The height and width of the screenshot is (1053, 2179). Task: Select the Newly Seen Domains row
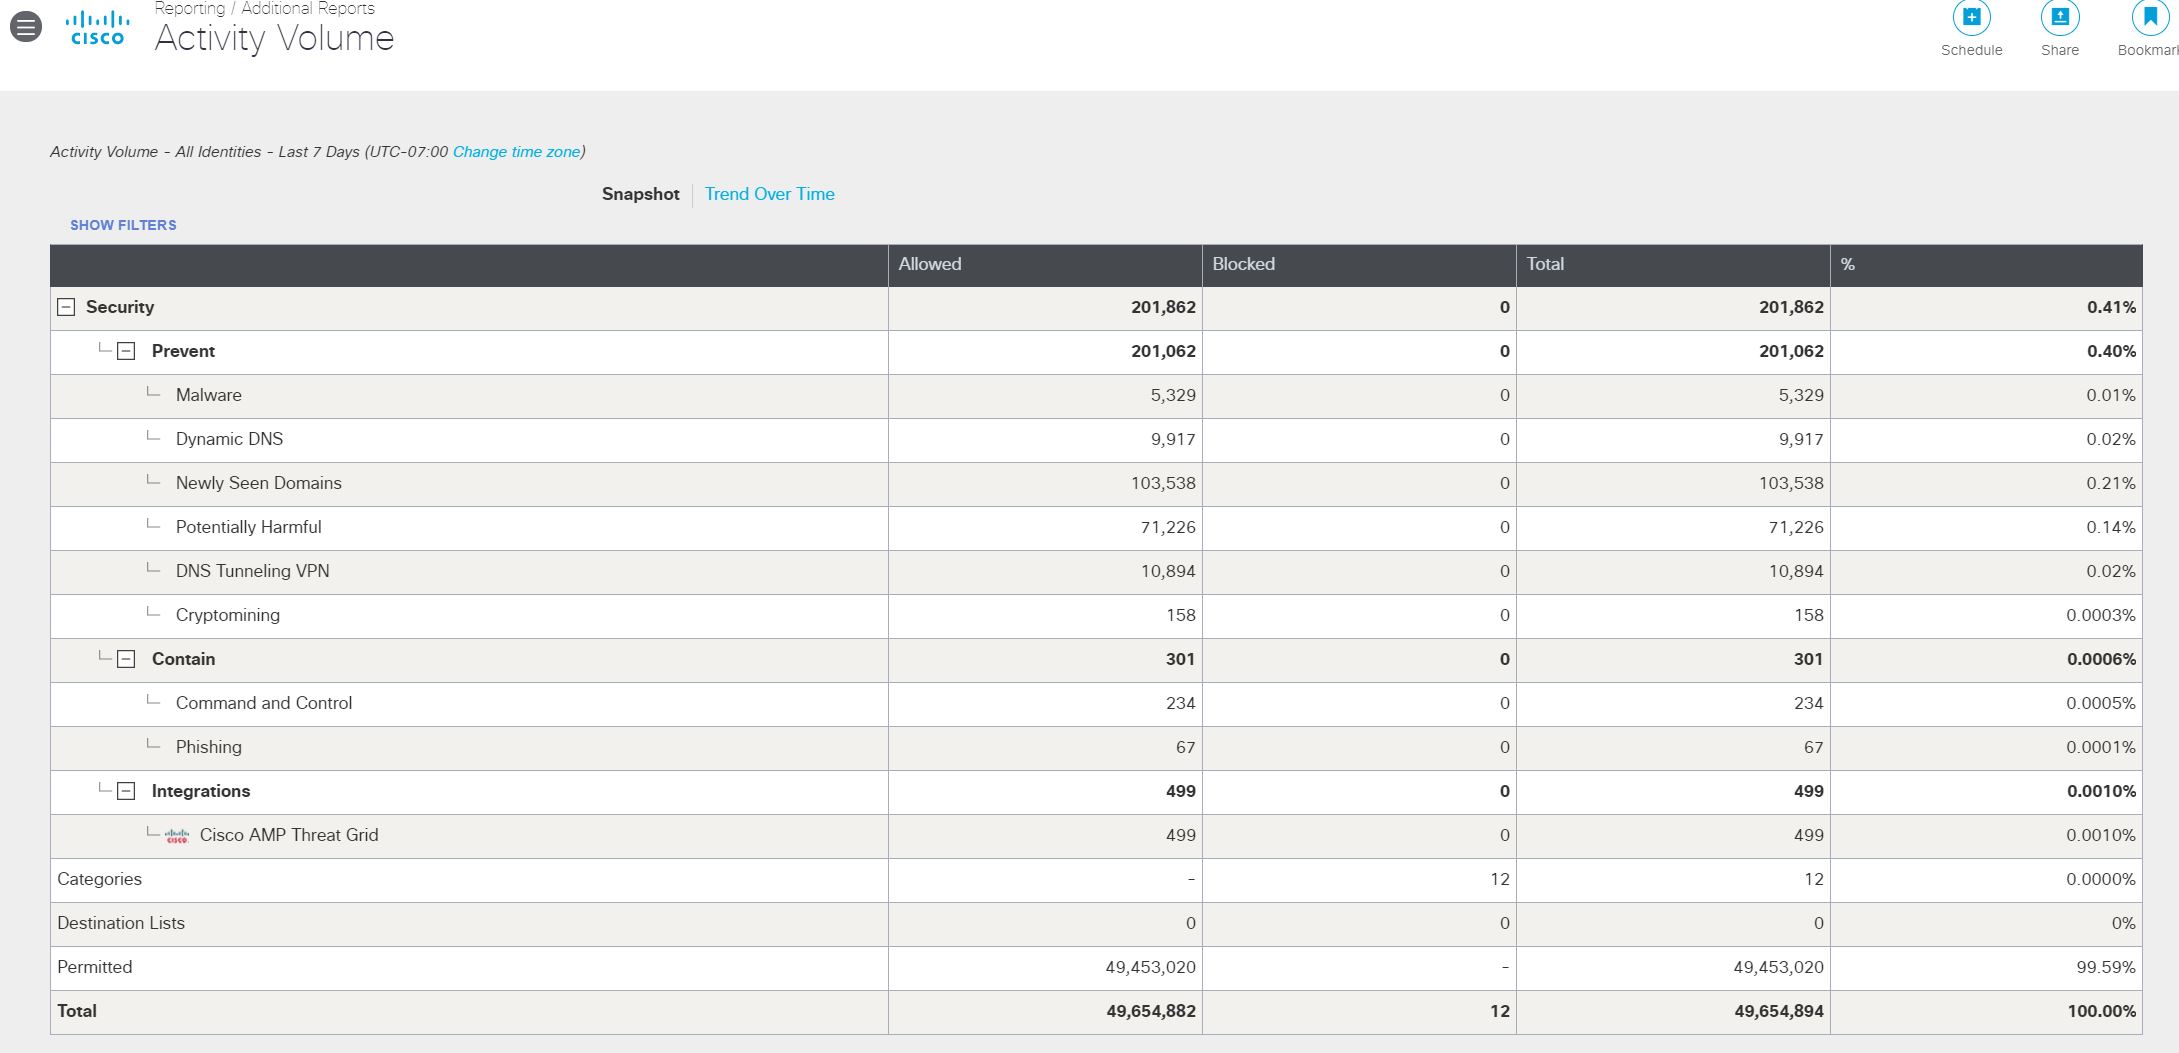[x=258, y=483]
